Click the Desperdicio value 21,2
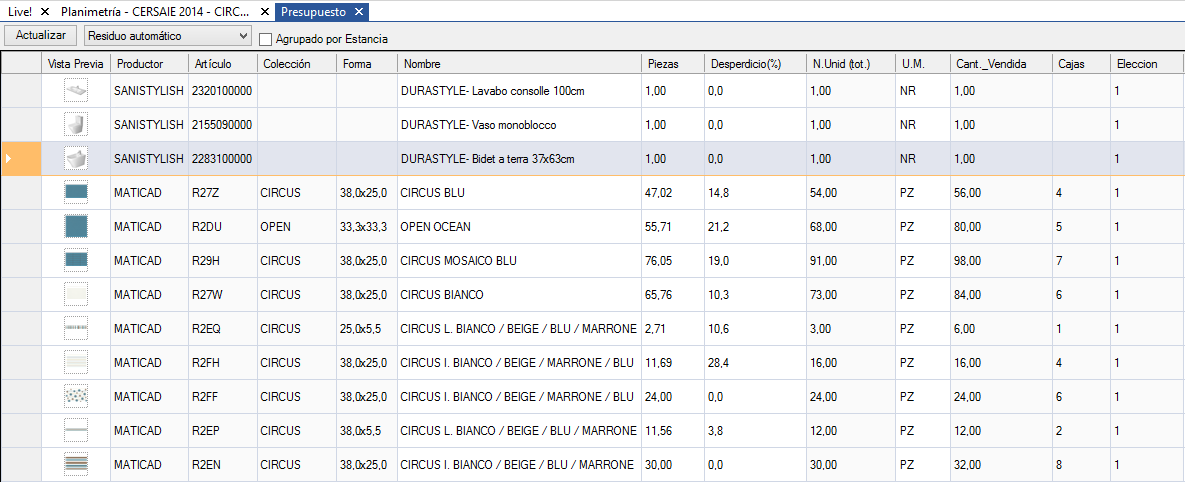 [755, 227]
